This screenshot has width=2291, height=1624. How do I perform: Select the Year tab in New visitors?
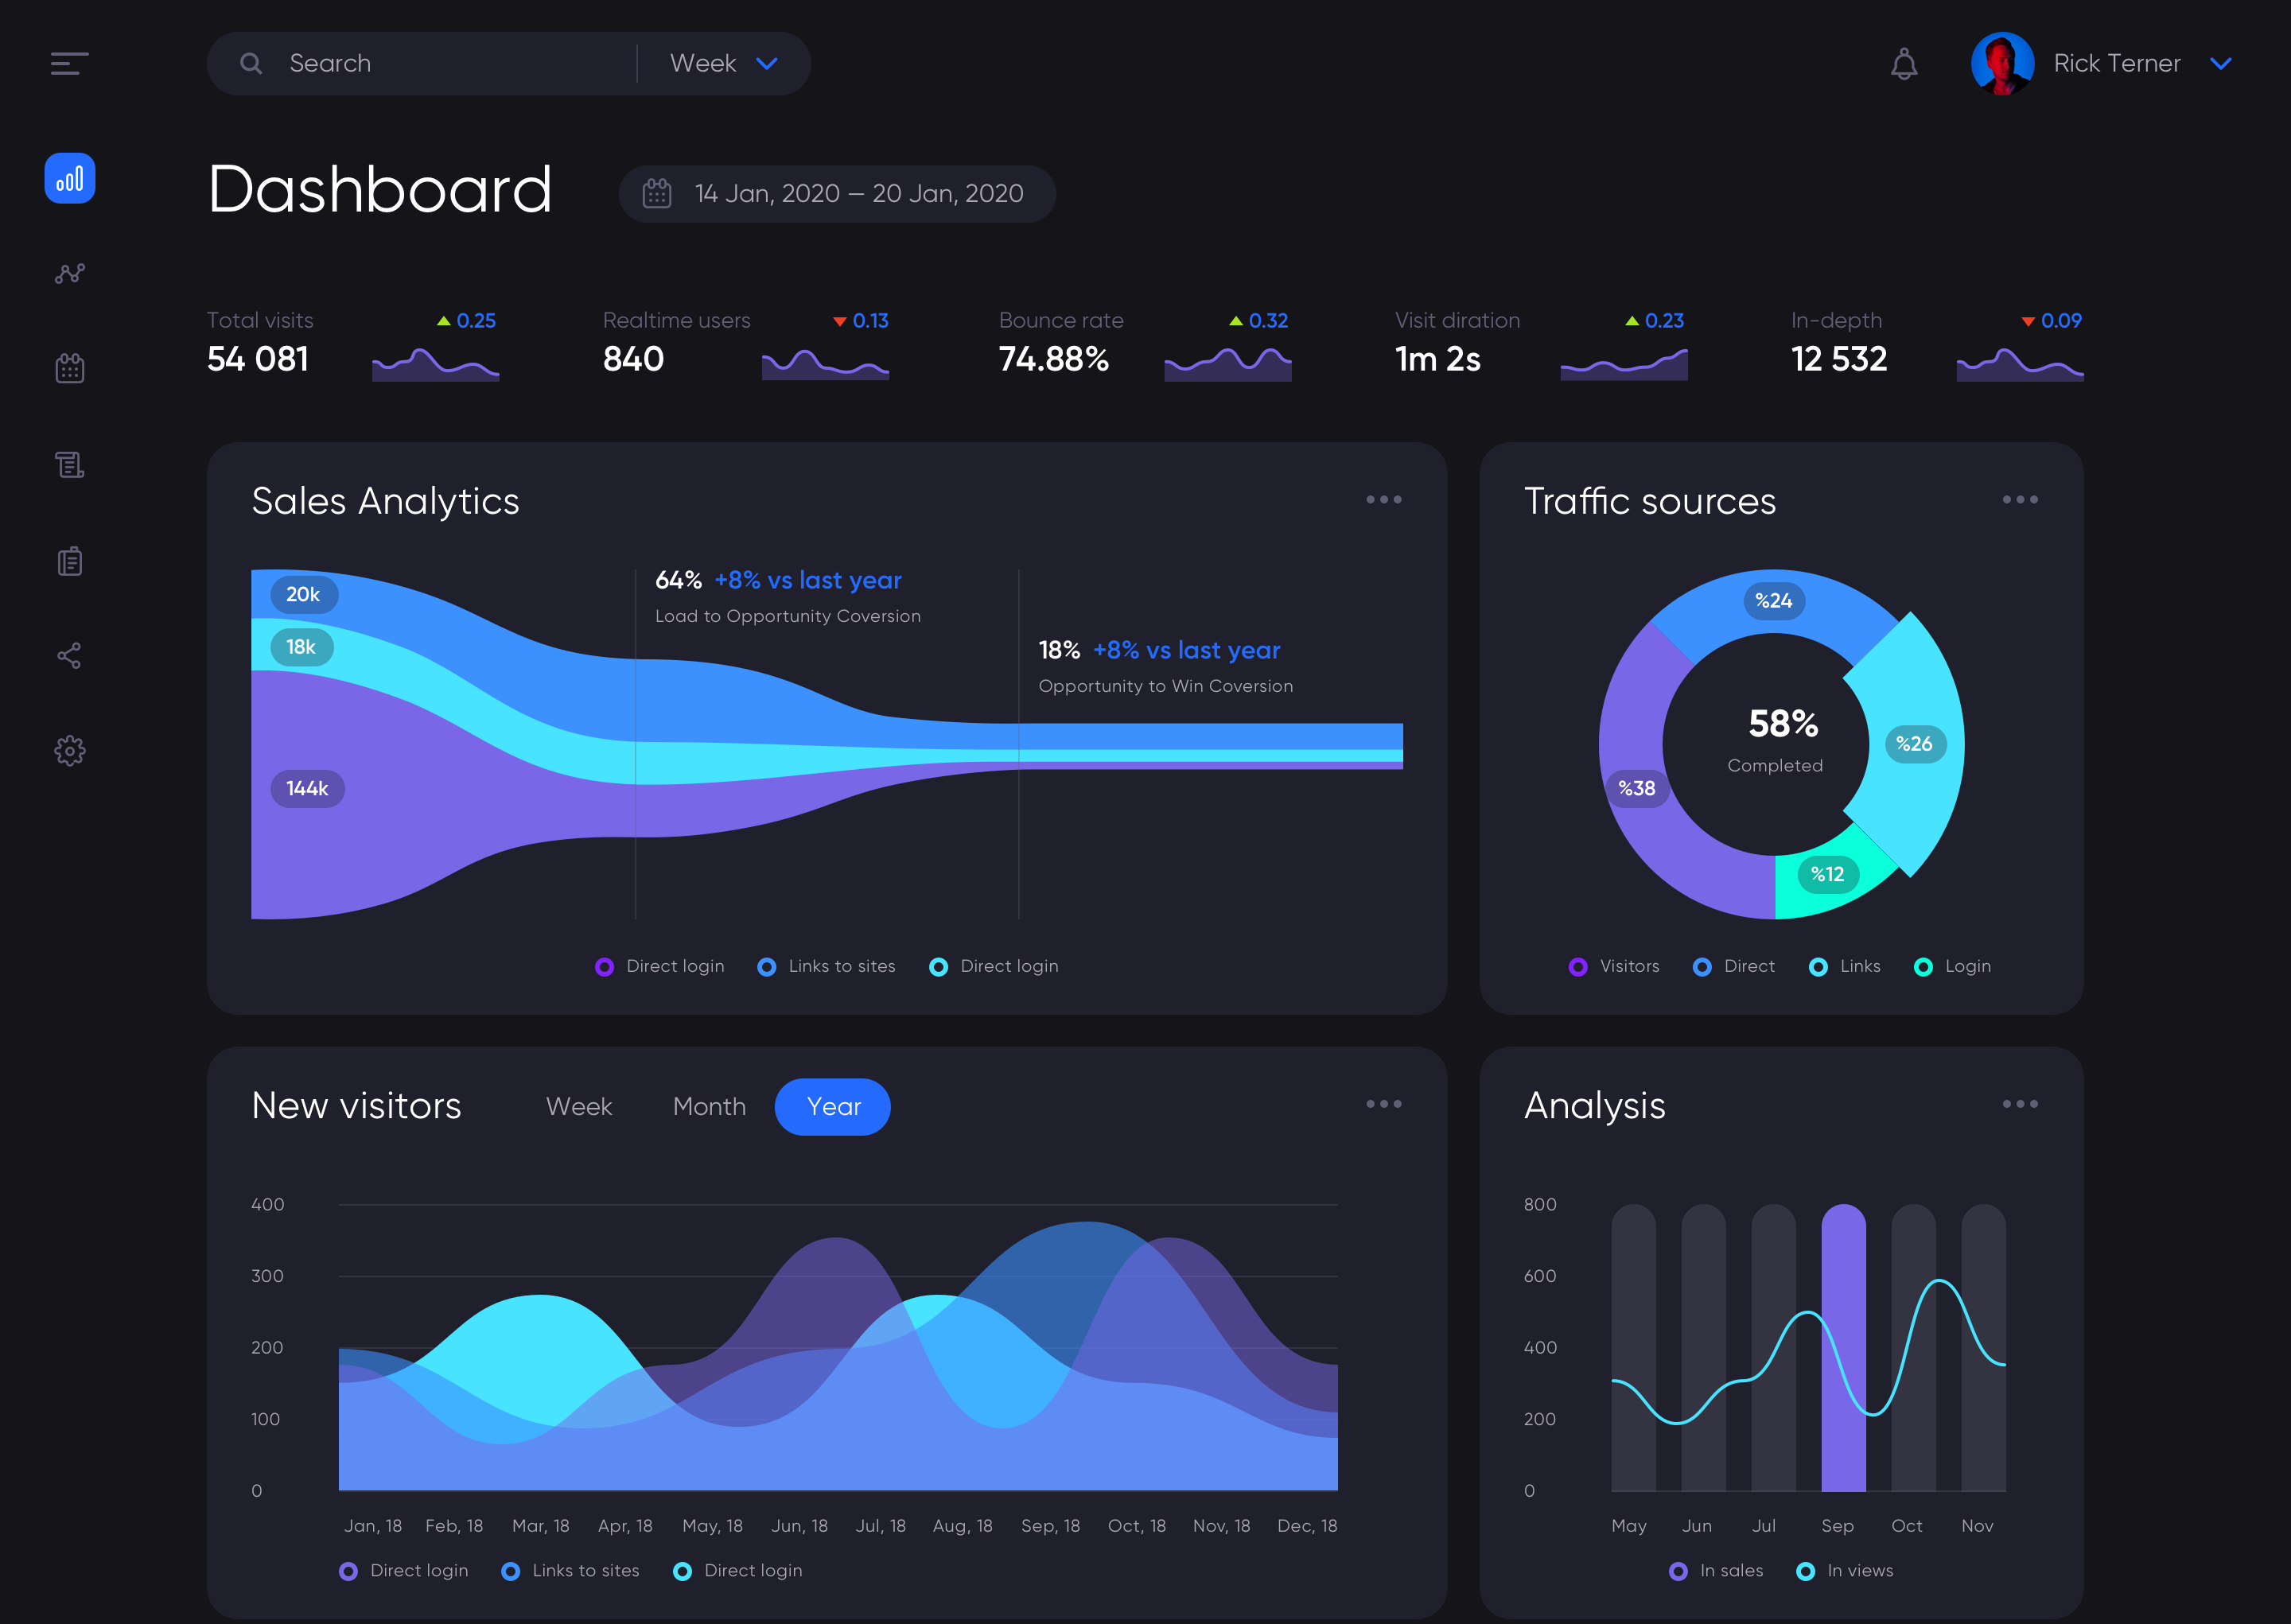click(832, 1107)
